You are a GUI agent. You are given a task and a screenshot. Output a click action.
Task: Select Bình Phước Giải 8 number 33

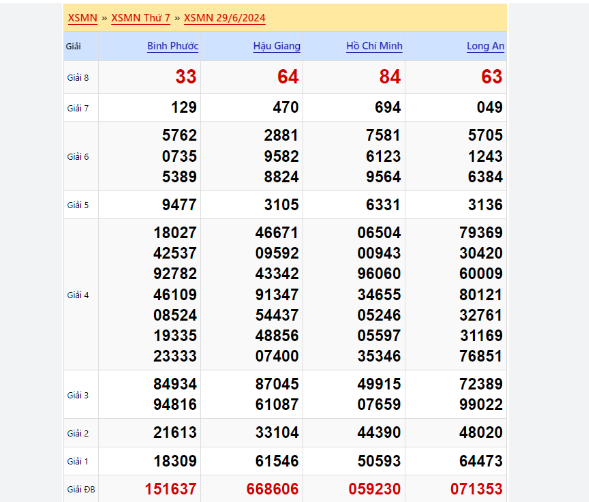(x=186, y=77)
